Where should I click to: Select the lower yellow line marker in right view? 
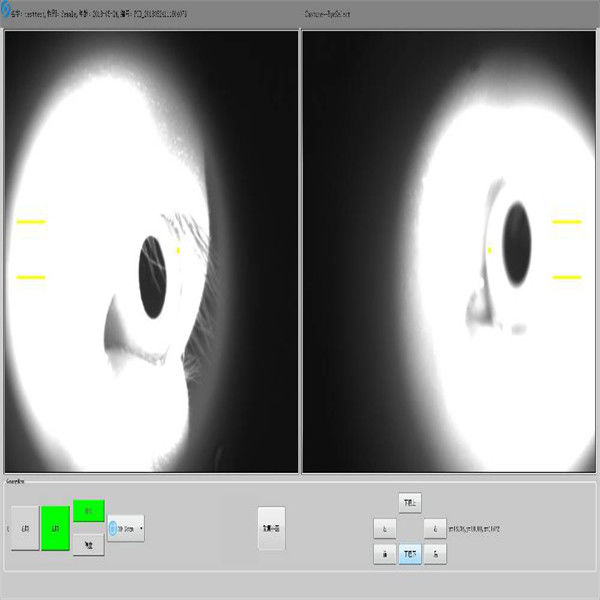click(567, 276)
